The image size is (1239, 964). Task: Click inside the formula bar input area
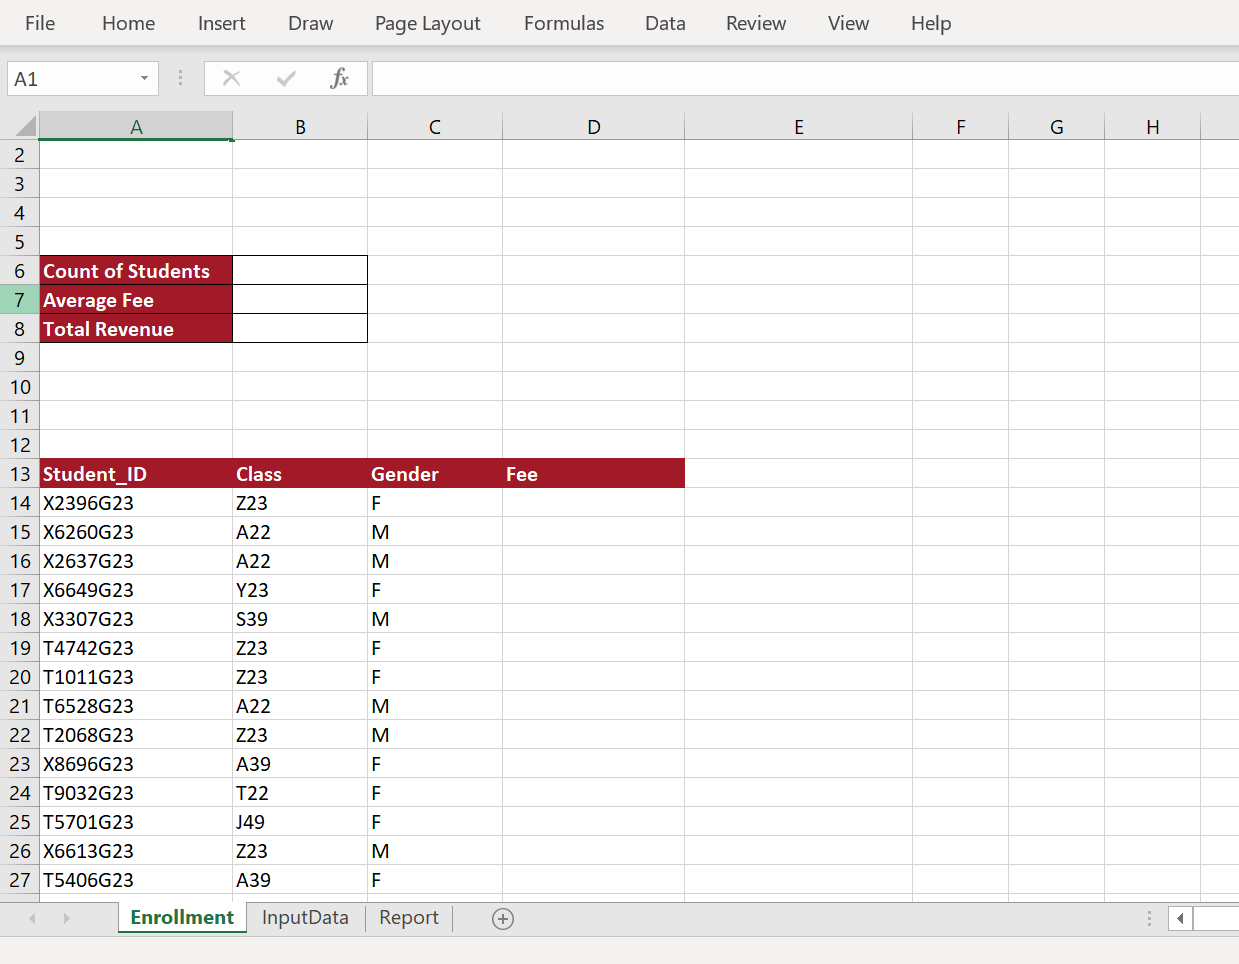(700, 78)
